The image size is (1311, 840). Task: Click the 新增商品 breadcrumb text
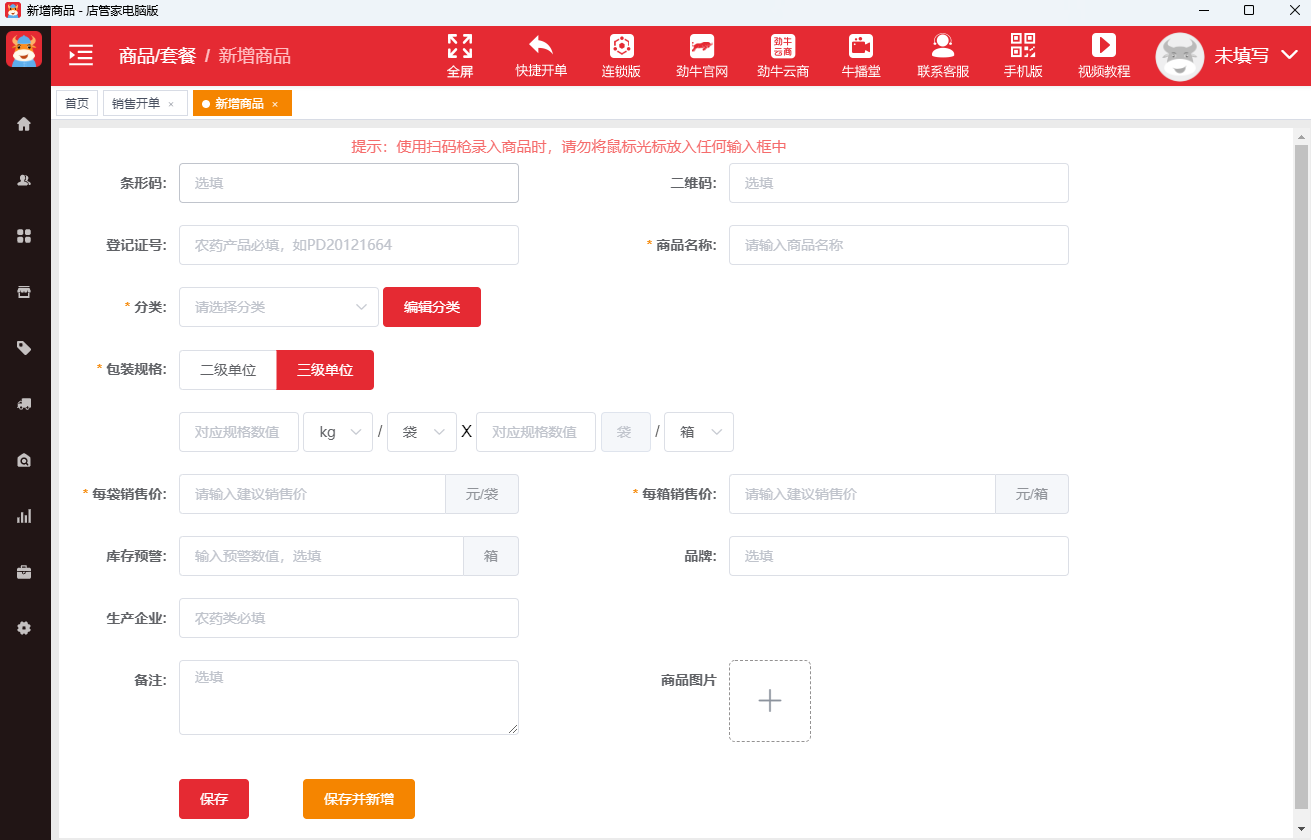click(255, 56)
